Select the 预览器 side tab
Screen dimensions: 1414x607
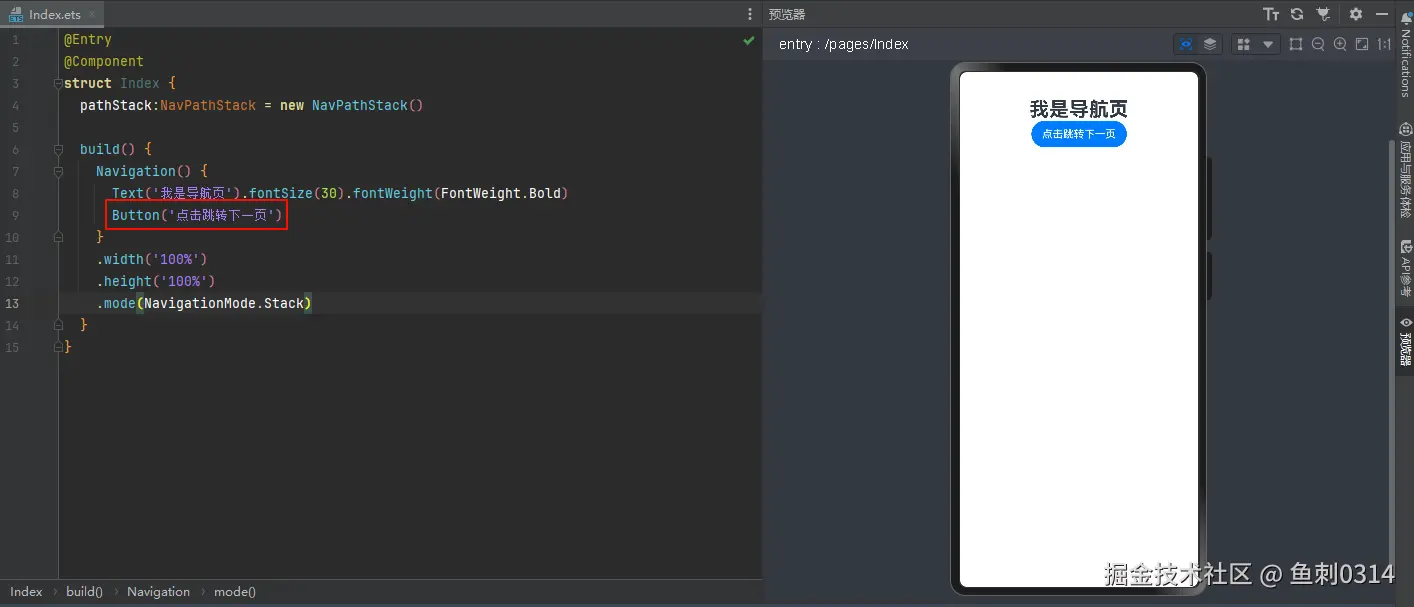1405,342
